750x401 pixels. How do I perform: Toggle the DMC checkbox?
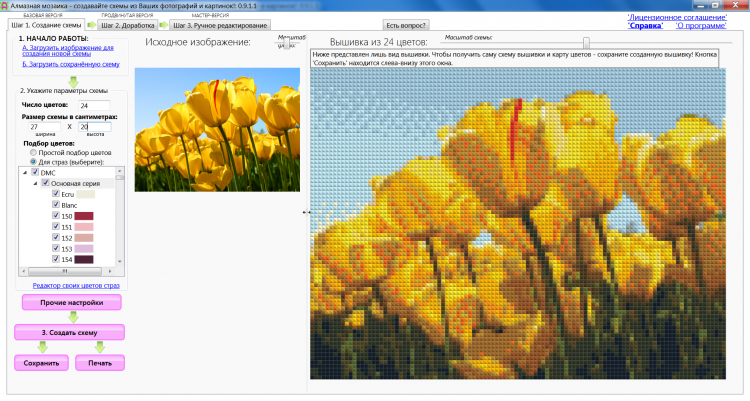35,172
